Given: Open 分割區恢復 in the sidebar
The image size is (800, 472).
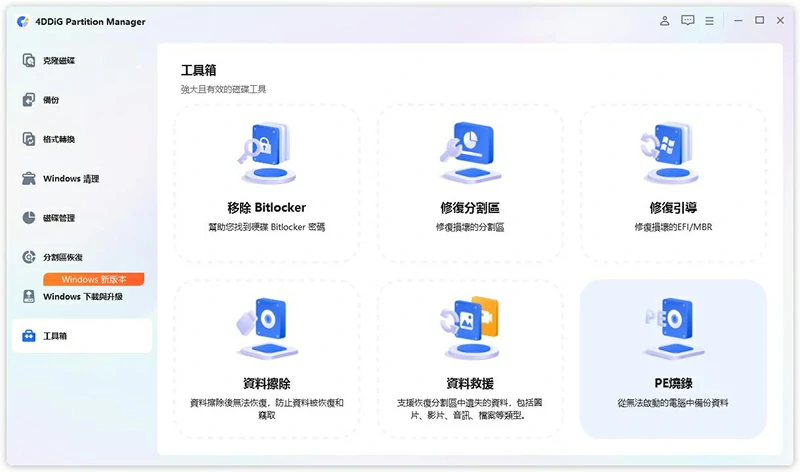Looking at the screenshot, I should 63,257.
